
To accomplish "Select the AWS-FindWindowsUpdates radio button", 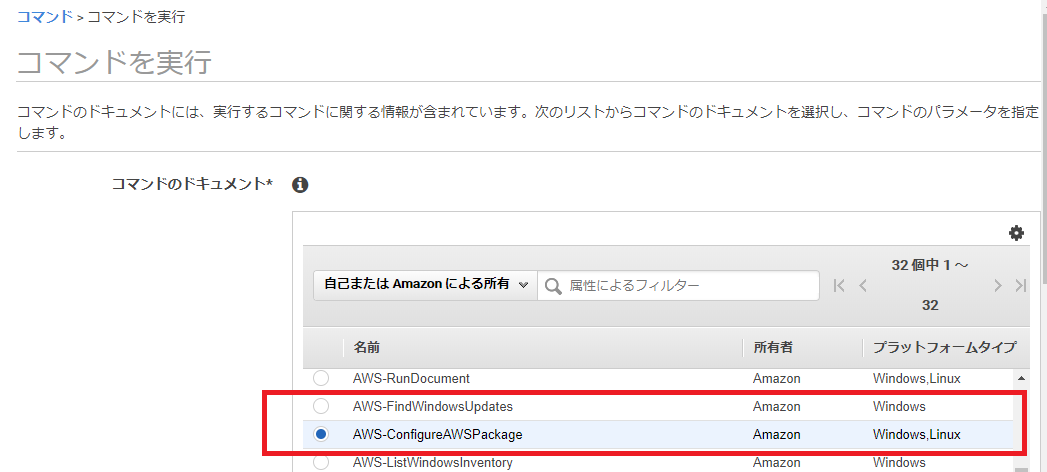I will 321,406.
